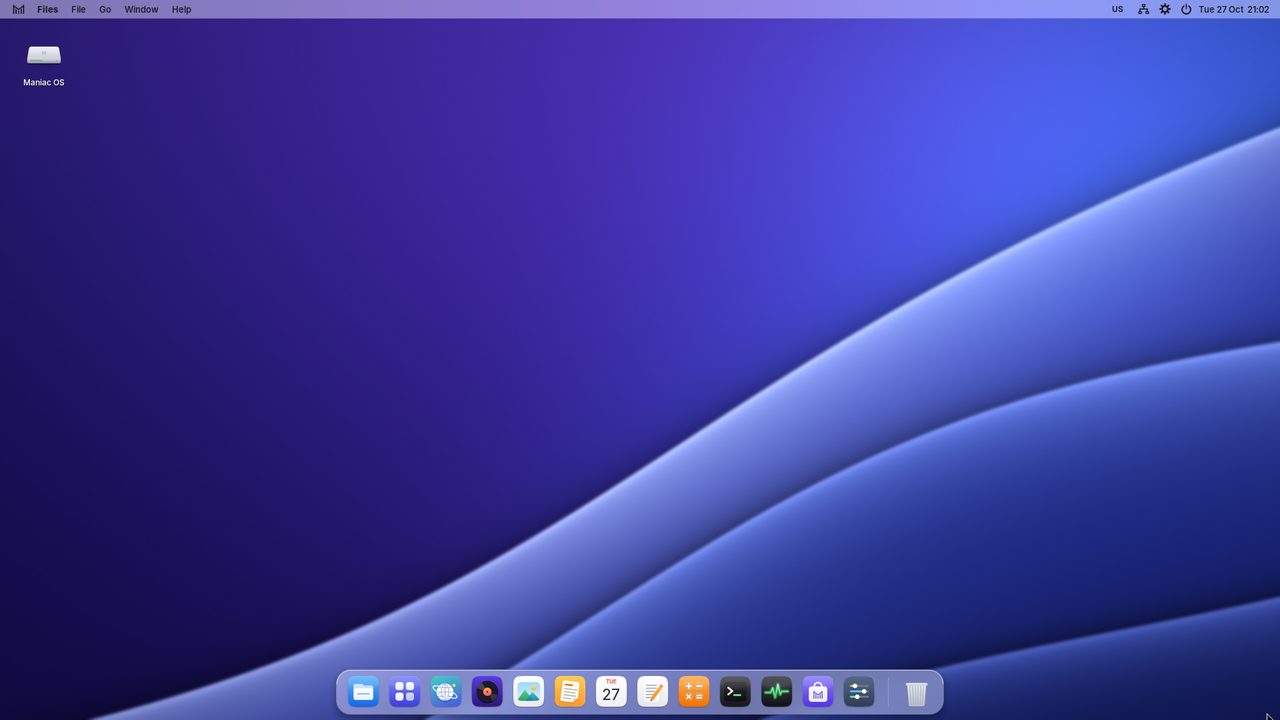Switch the US keyboard layout indicator
Screen dimensions: 1280x720
click(1117, 9)
